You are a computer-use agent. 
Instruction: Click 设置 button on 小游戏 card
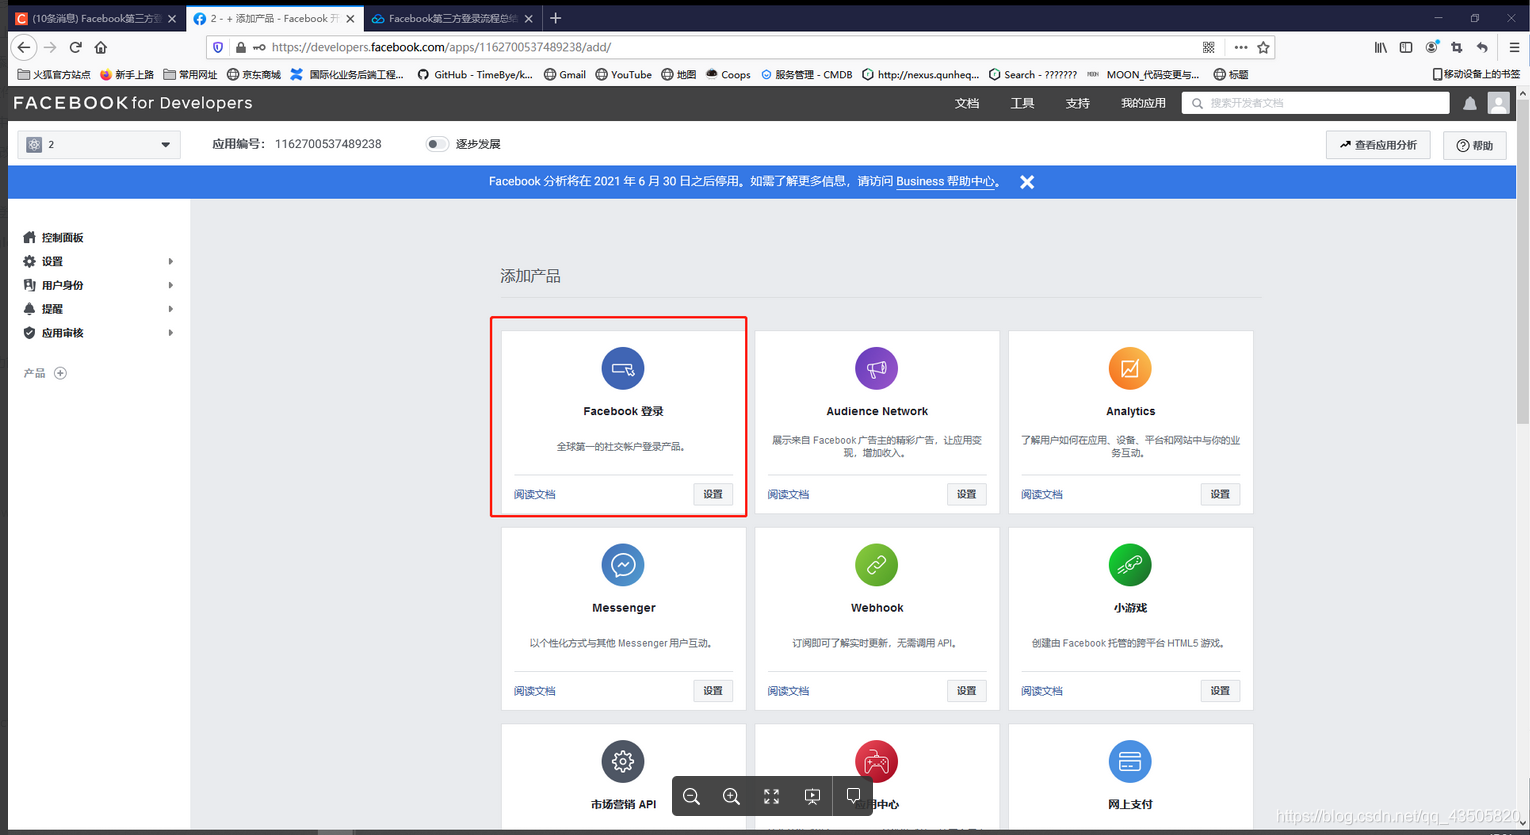coord(1220,691)
